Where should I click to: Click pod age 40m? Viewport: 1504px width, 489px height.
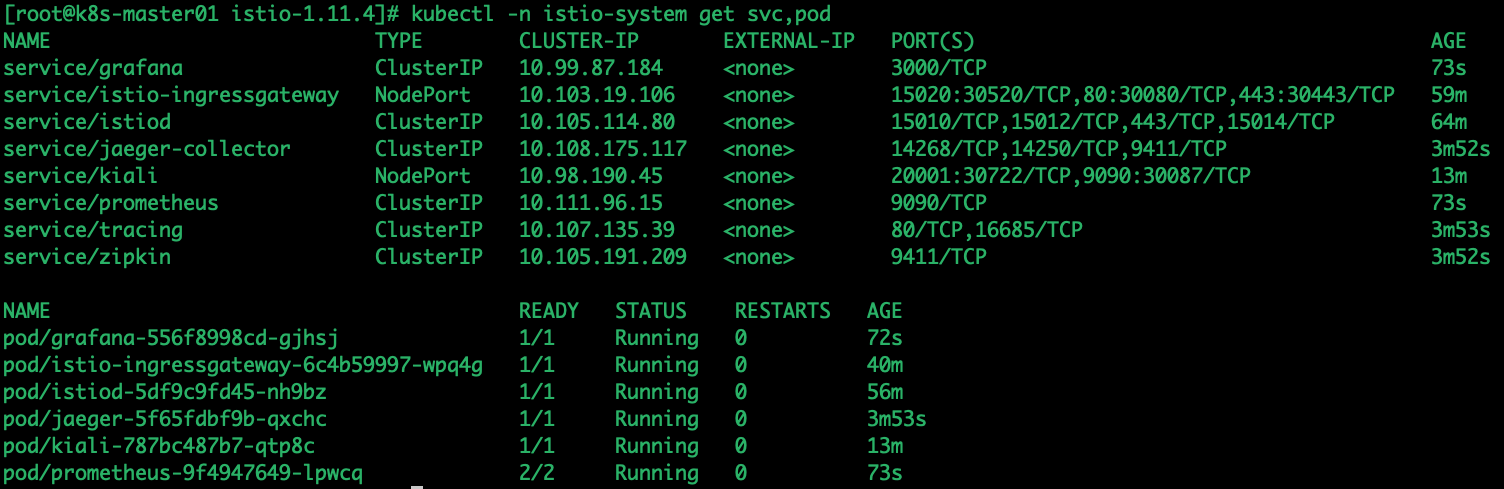(x=885, y=365)
